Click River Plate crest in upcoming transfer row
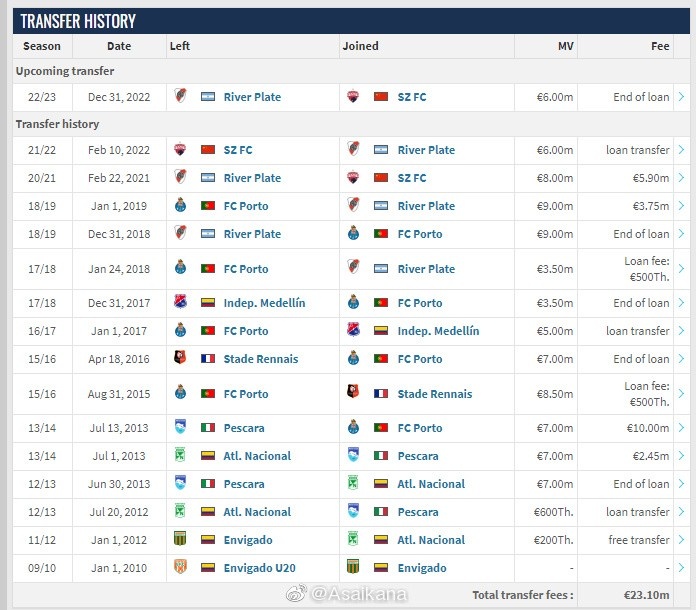Image resolution: width=696 pixels, height=610 pixels. (180, 95)
